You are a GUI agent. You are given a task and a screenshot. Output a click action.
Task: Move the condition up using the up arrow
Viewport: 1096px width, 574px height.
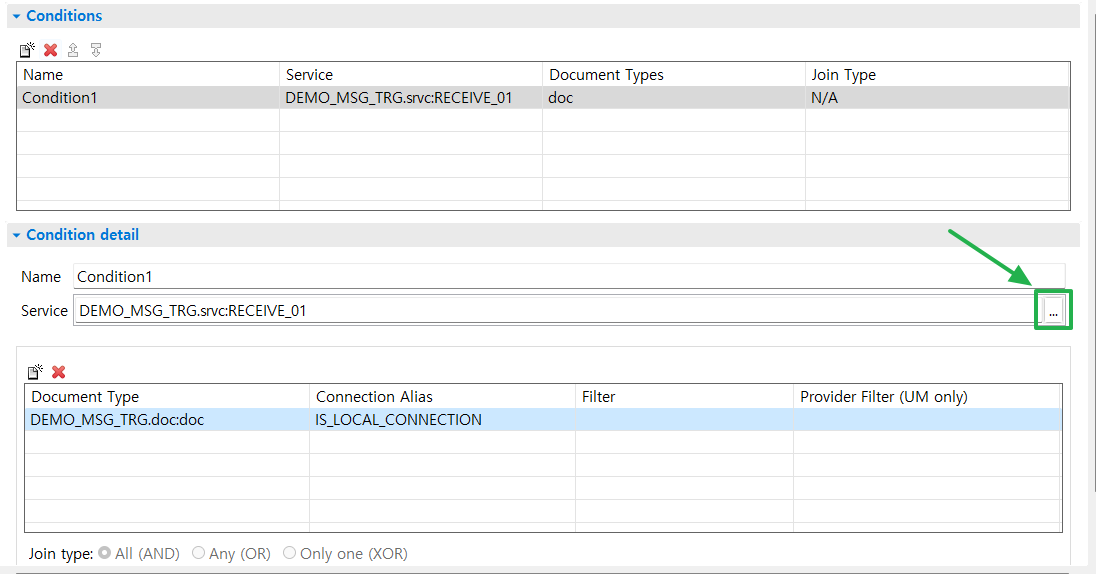(x=73, y=49)
